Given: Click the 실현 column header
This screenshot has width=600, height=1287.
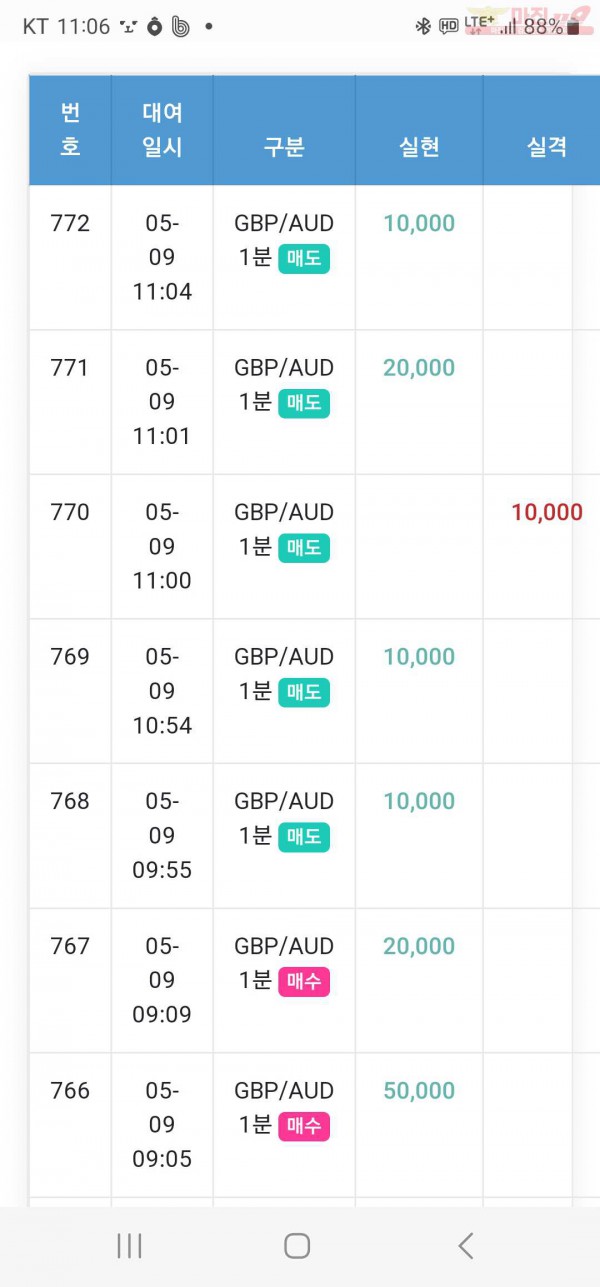Looking at the screenshot, I should [x=419, y=148].
